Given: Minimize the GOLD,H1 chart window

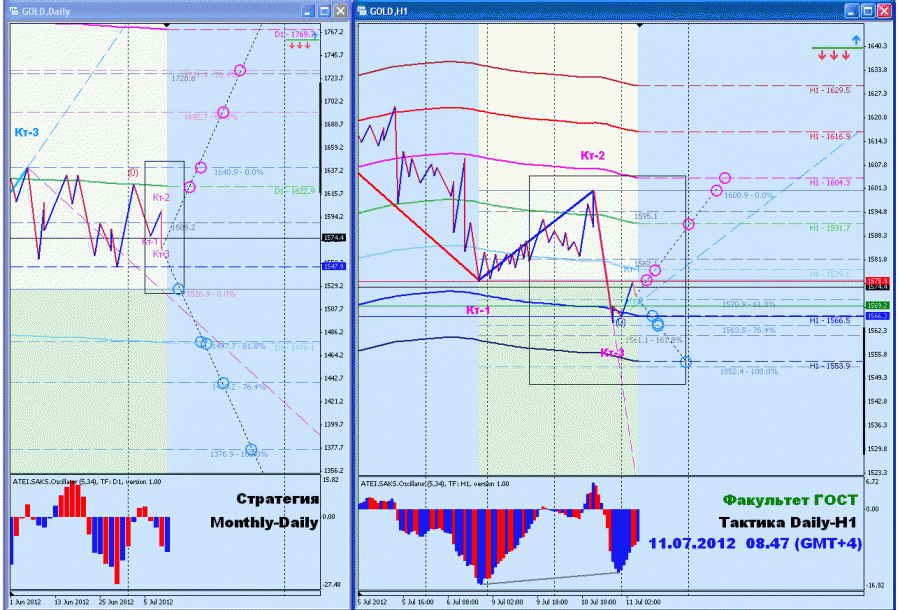Looking at the screenshot, I should pos(852,11).
